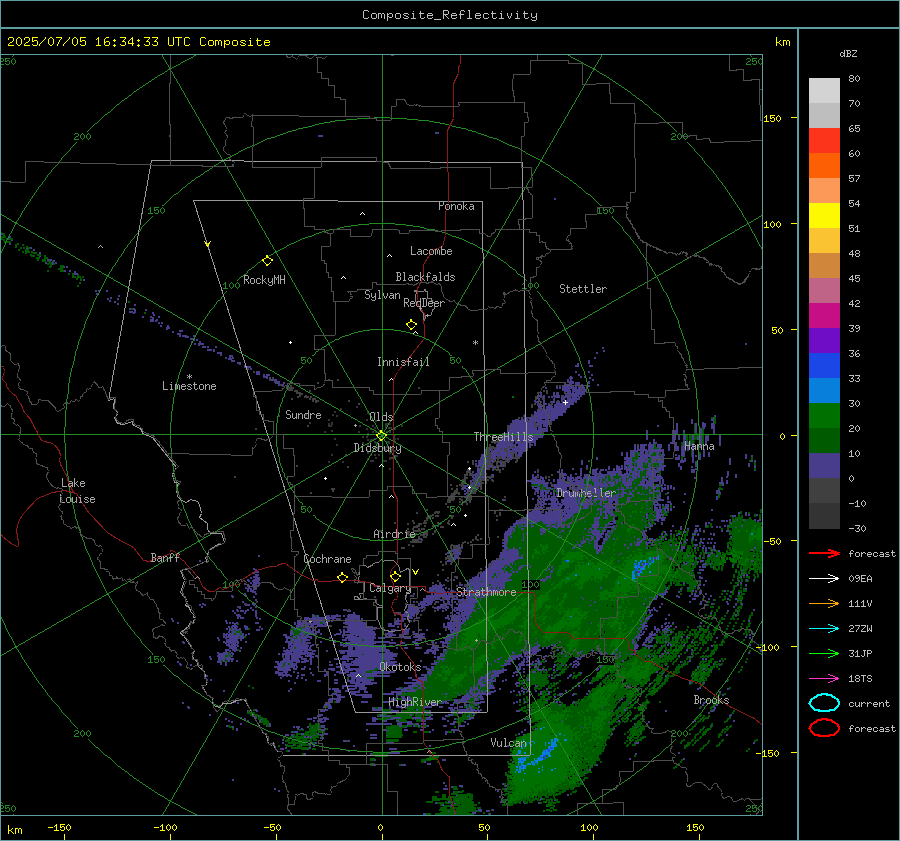Image resolution: width=900 pixels, height=841 pixels.
Task: Click the yellow diamond marker above Calgary
Action: tap(395, 576)
